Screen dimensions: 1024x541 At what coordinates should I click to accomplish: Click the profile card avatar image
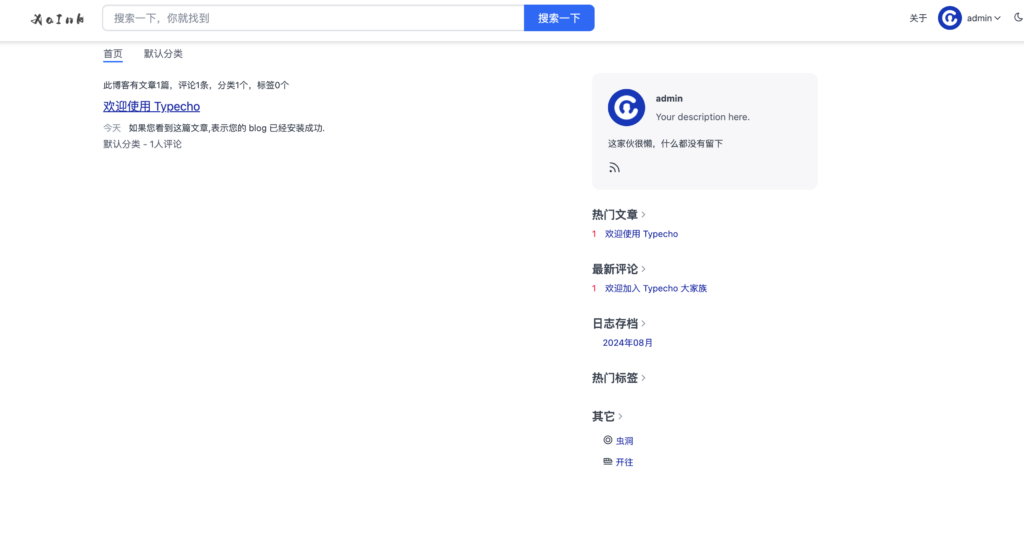point(626,107)
